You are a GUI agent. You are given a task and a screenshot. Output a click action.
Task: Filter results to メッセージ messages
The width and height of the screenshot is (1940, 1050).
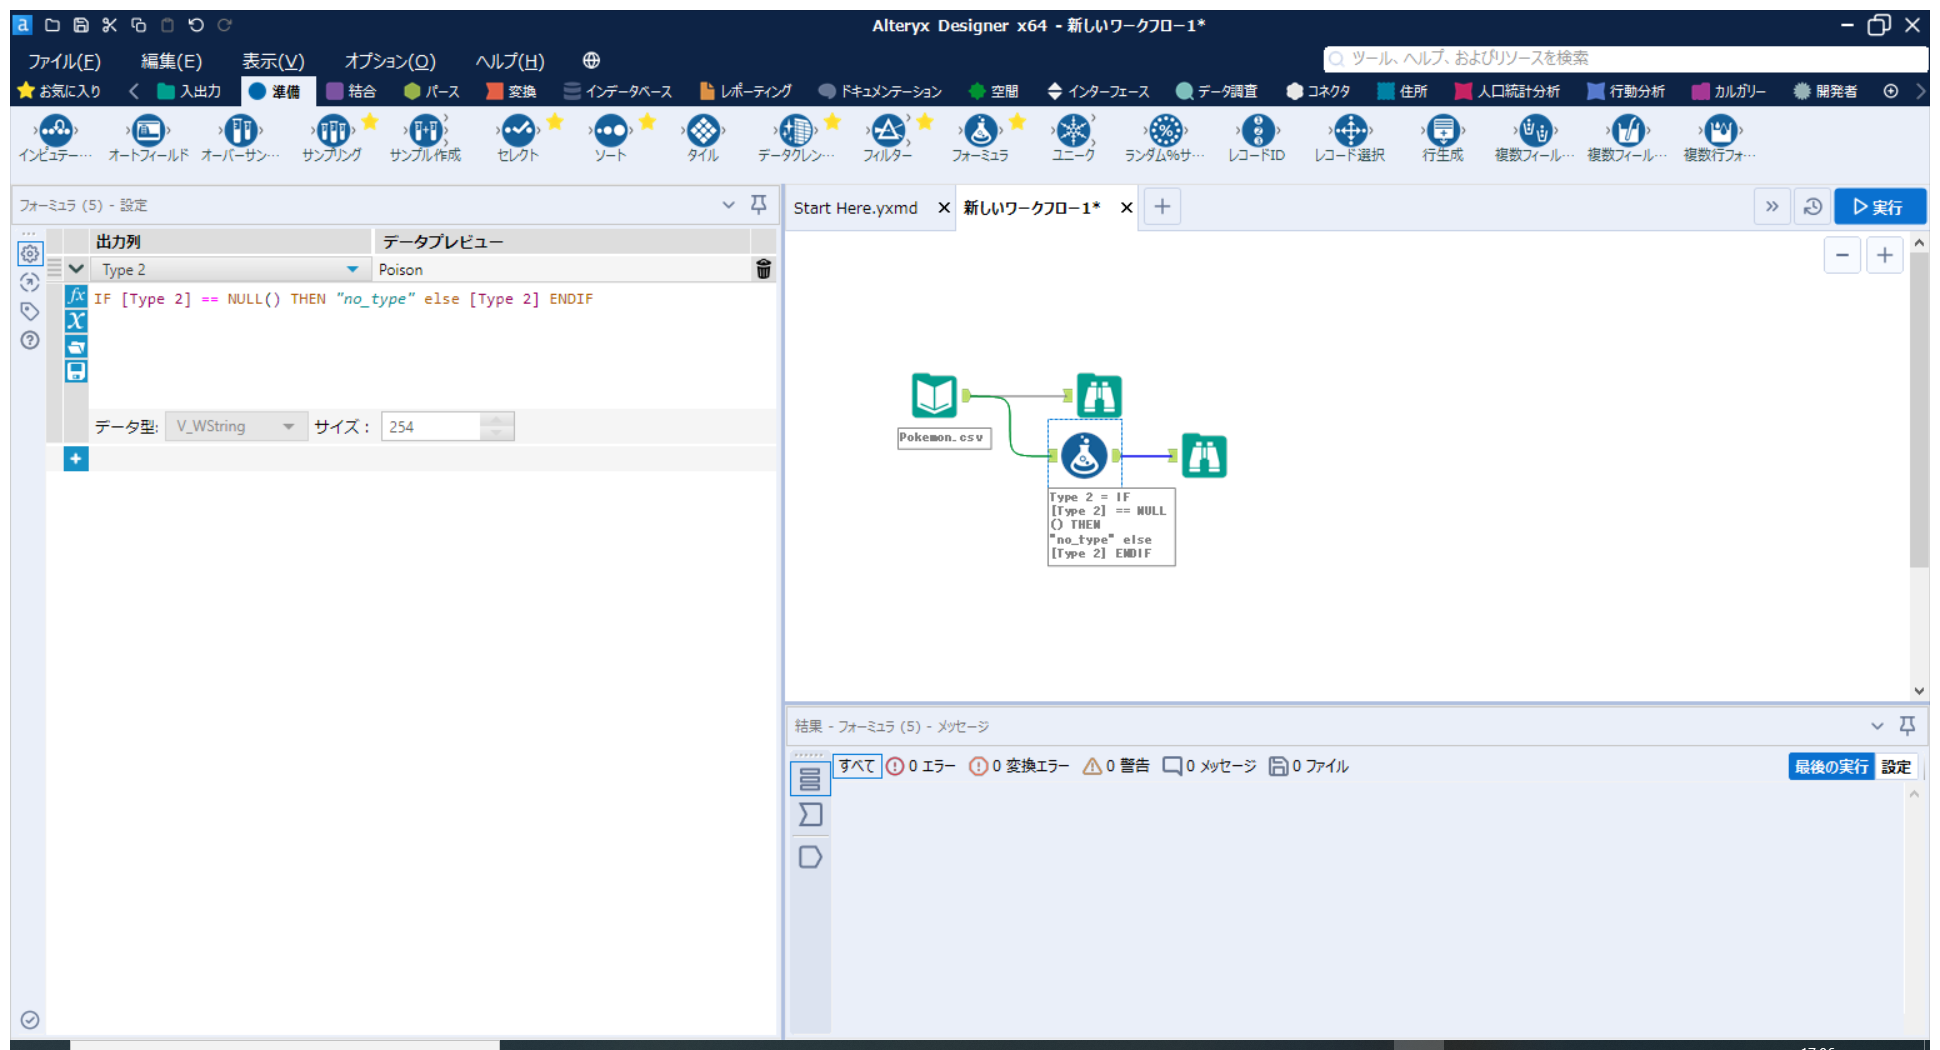[x=1210, y=766]
